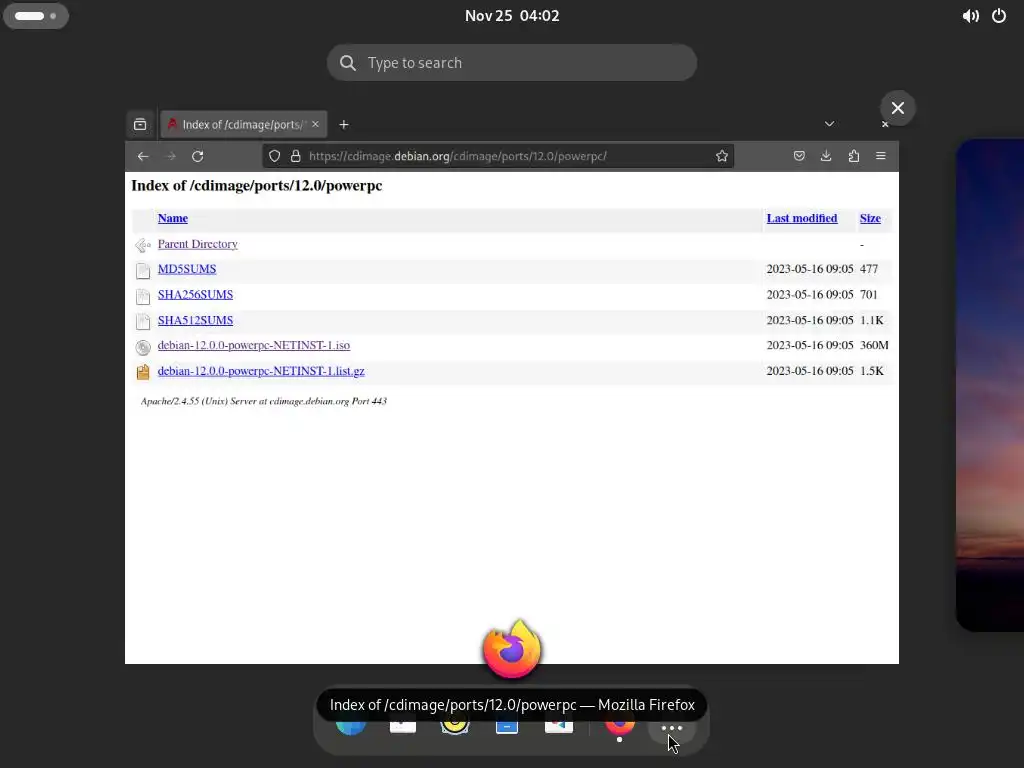Click the document icon beside SHA512SUMS
The image size is (1024, 768).
pos(143,321)
